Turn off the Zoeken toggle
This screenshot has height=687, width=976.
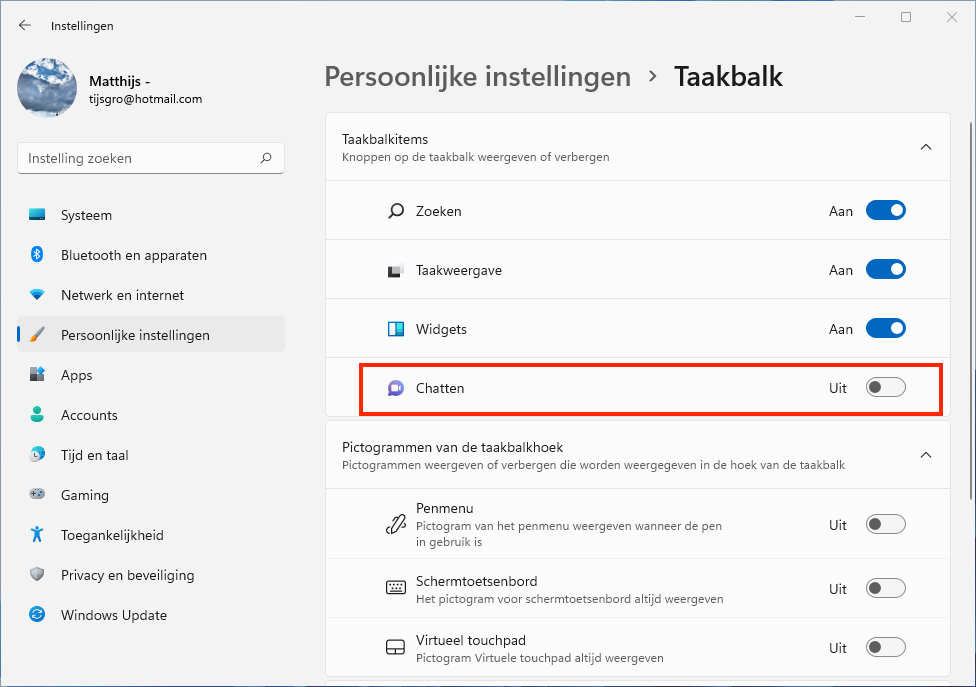(x=885, y=211)
